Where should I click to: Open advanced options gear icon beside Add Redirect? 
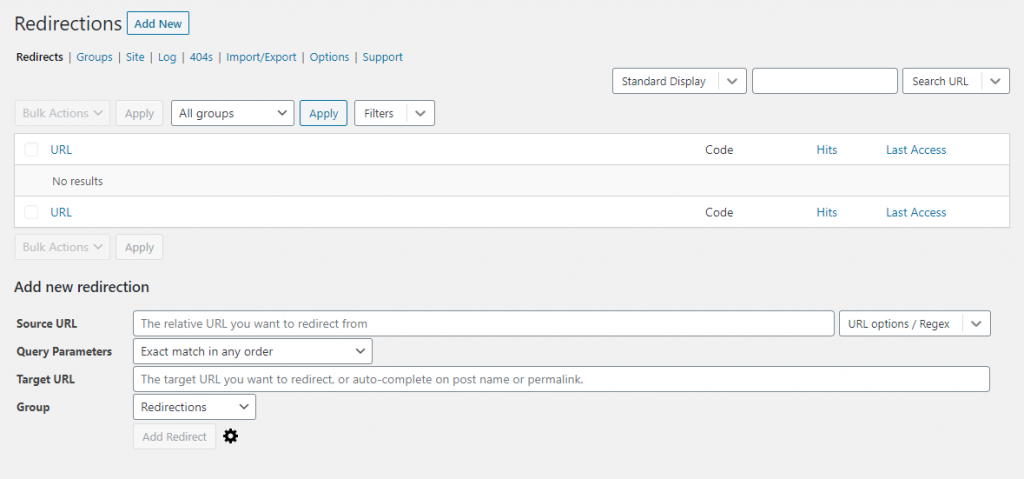231,437
